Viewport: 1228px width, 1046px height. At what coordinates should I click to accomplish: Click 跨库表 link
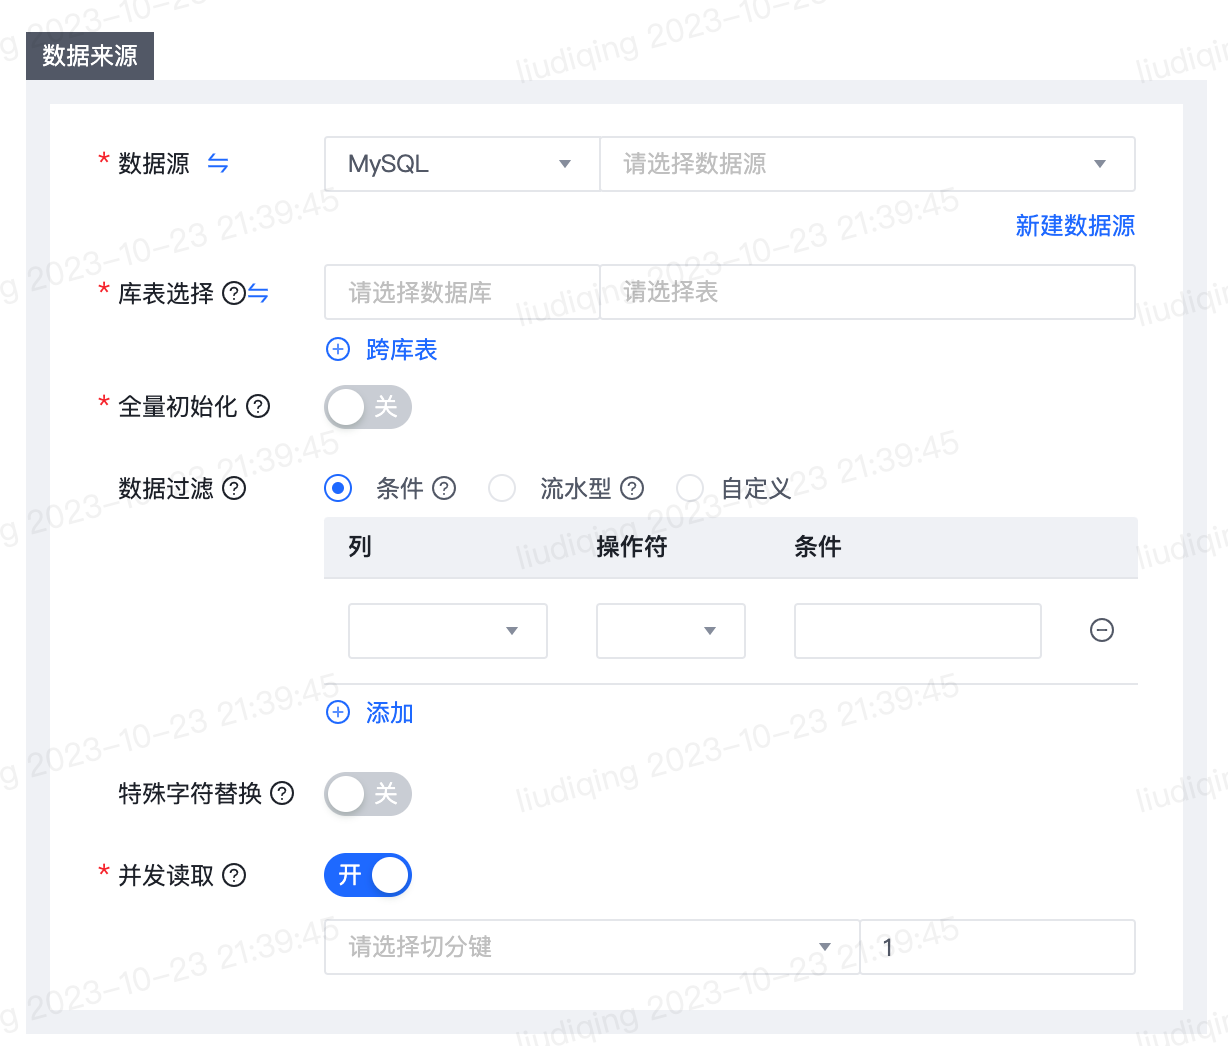click(402, 350)
